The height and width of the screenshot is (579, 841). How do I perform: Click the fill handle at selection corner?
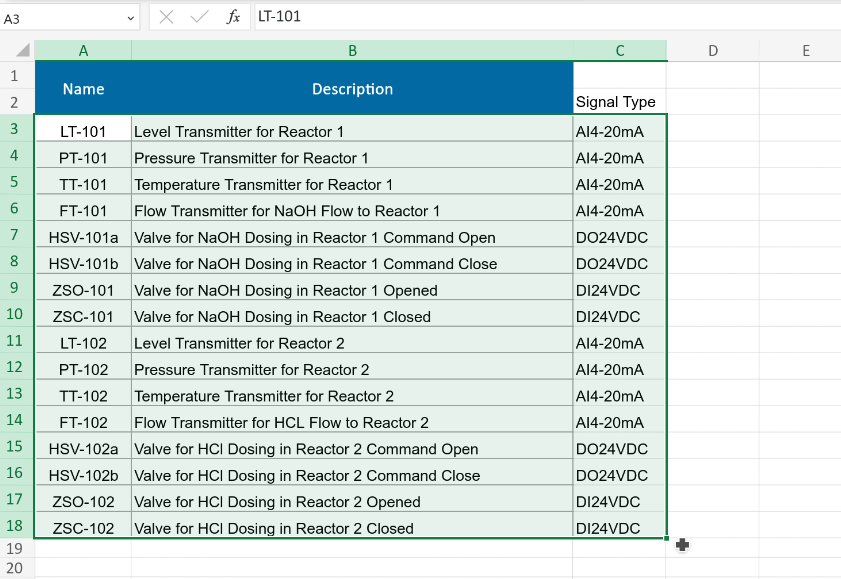[x=667, y=538]
